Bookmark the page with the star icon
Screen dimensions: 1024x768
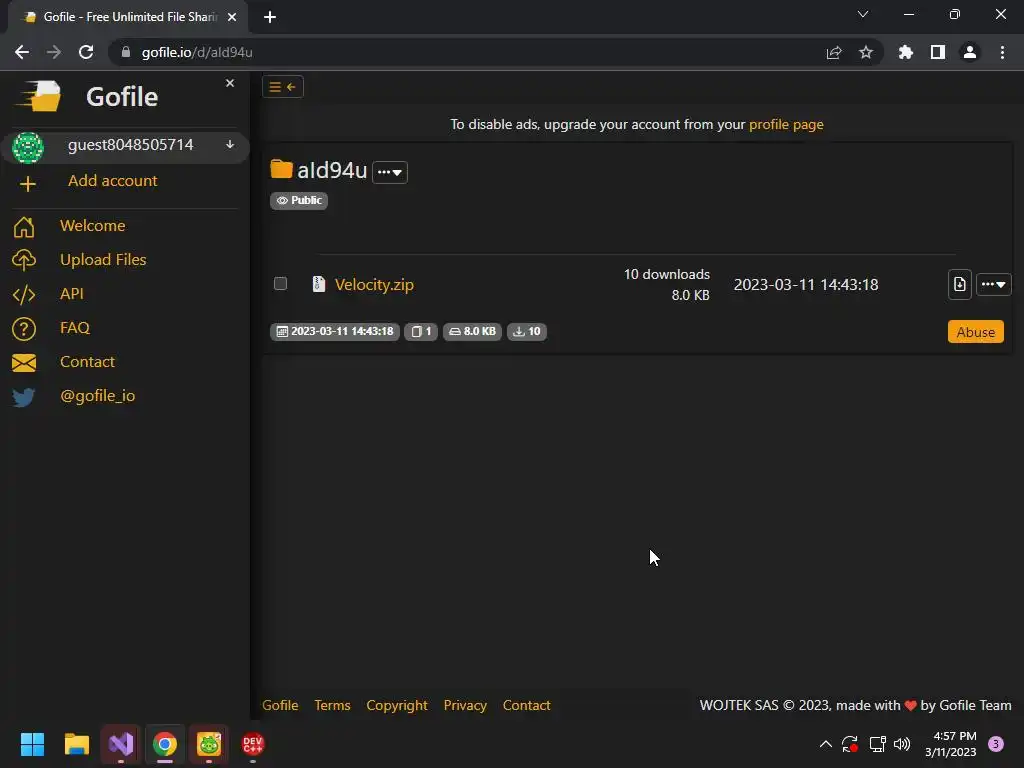866,52
